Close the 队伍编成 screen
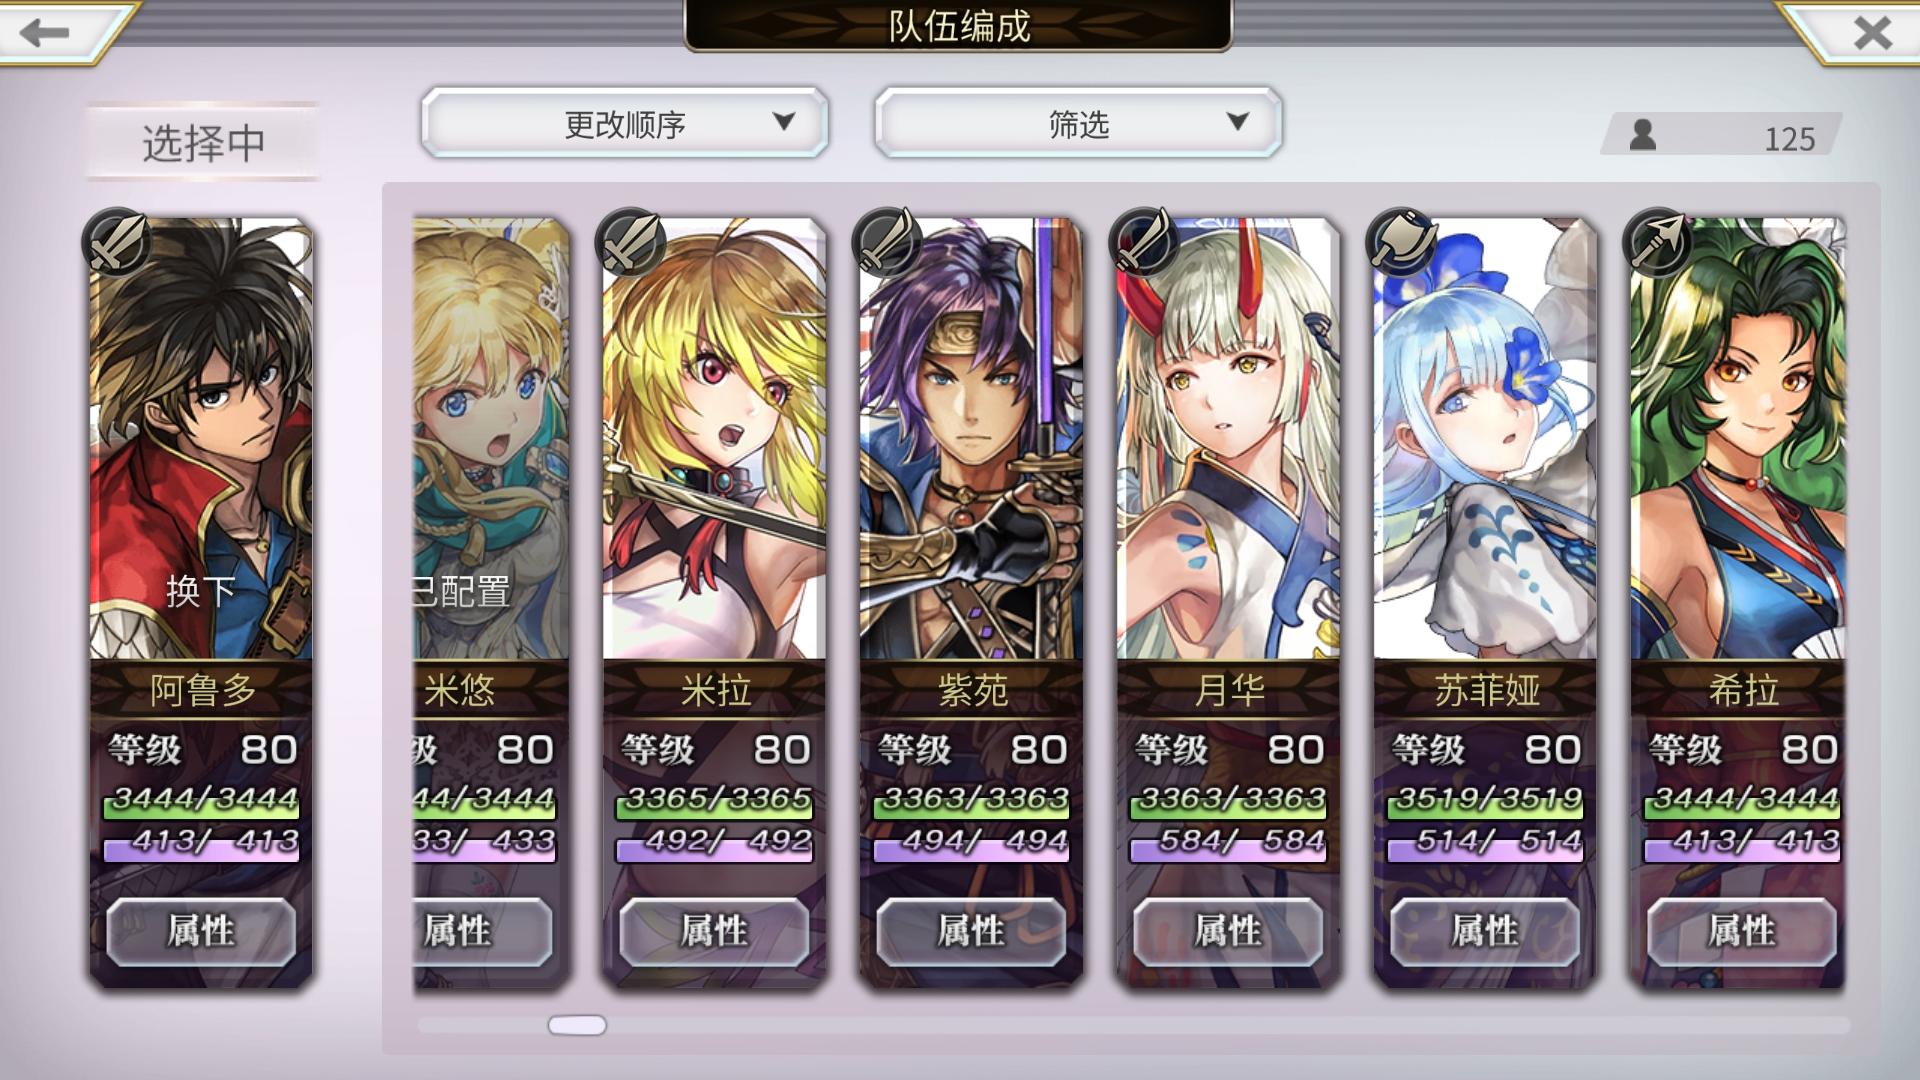This screenshot has width=1920, height=1080. pos(1872,33)
